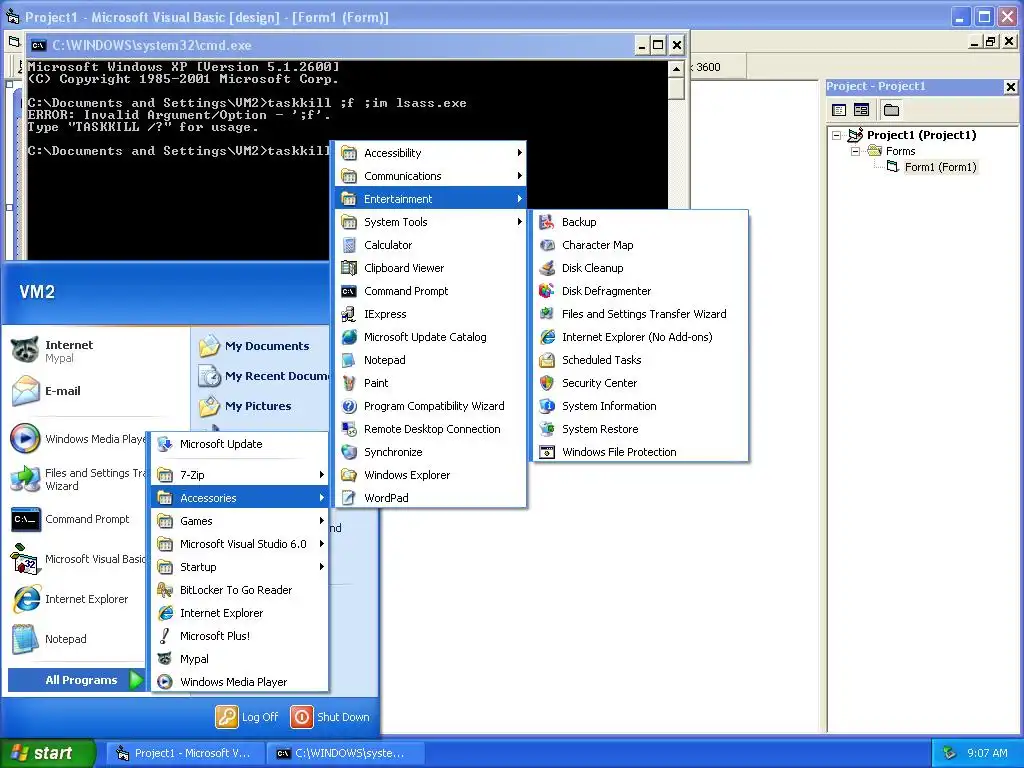Click cmd window scrollbar up arrow
Image resolution: width=1024 pixels, height=768 pixels.
(677, 69)
